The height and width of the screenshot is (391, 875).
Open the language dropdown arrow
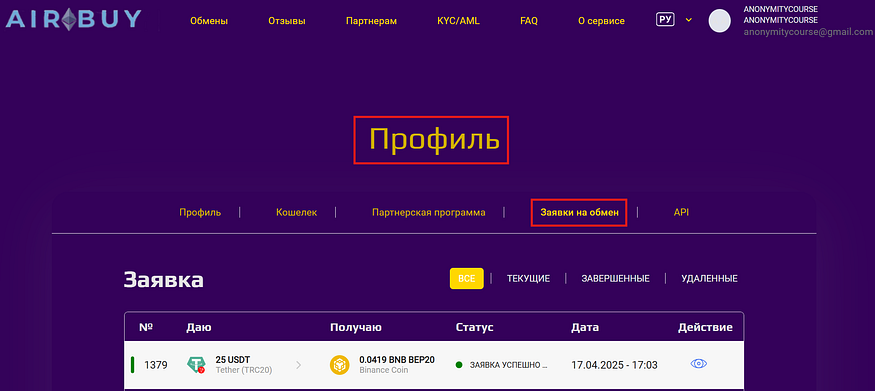tap(689, 20)
